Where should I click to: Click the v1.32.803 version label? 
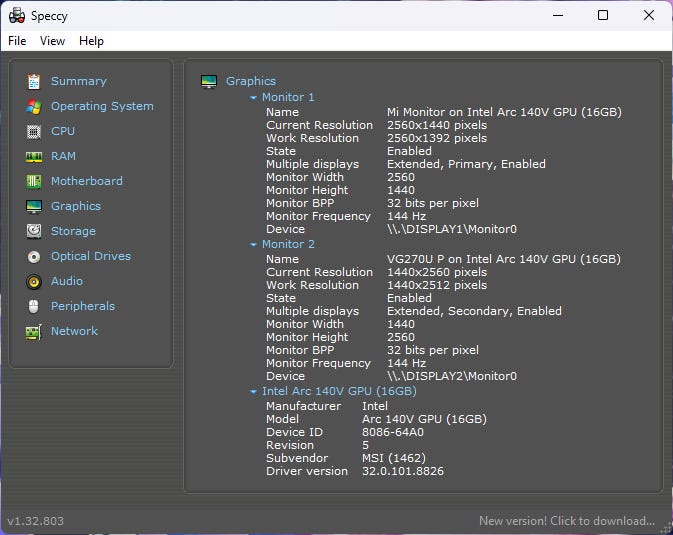pos(36,521)
